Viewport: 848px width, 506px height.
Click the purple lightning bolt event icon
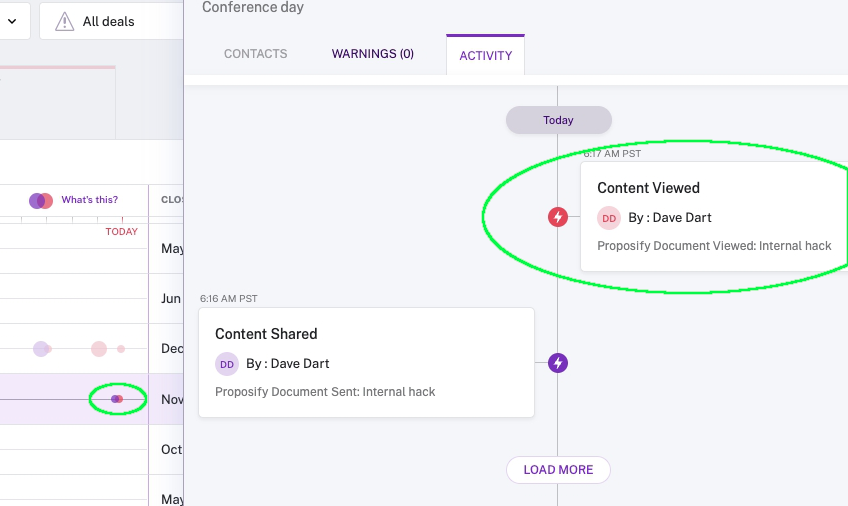[x=558, y=363]
